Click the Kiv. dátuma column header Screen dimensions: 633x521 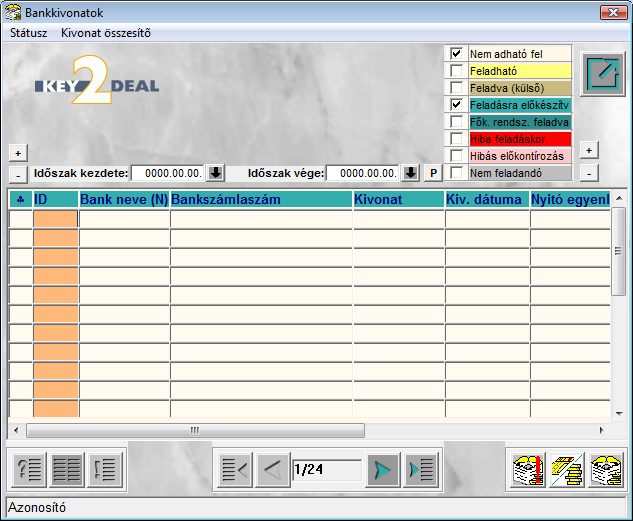point(487,199)
